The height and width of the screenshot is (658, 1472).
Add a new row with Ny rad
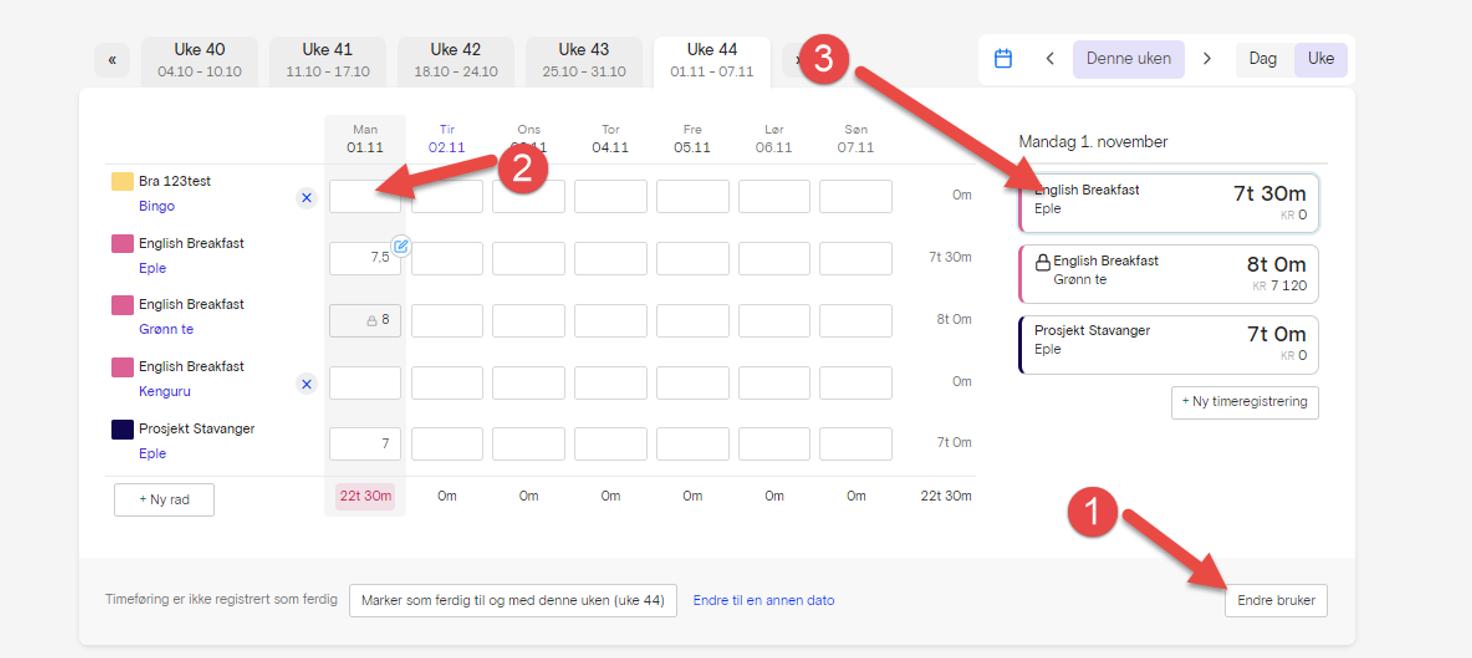(x=164, y=500)
